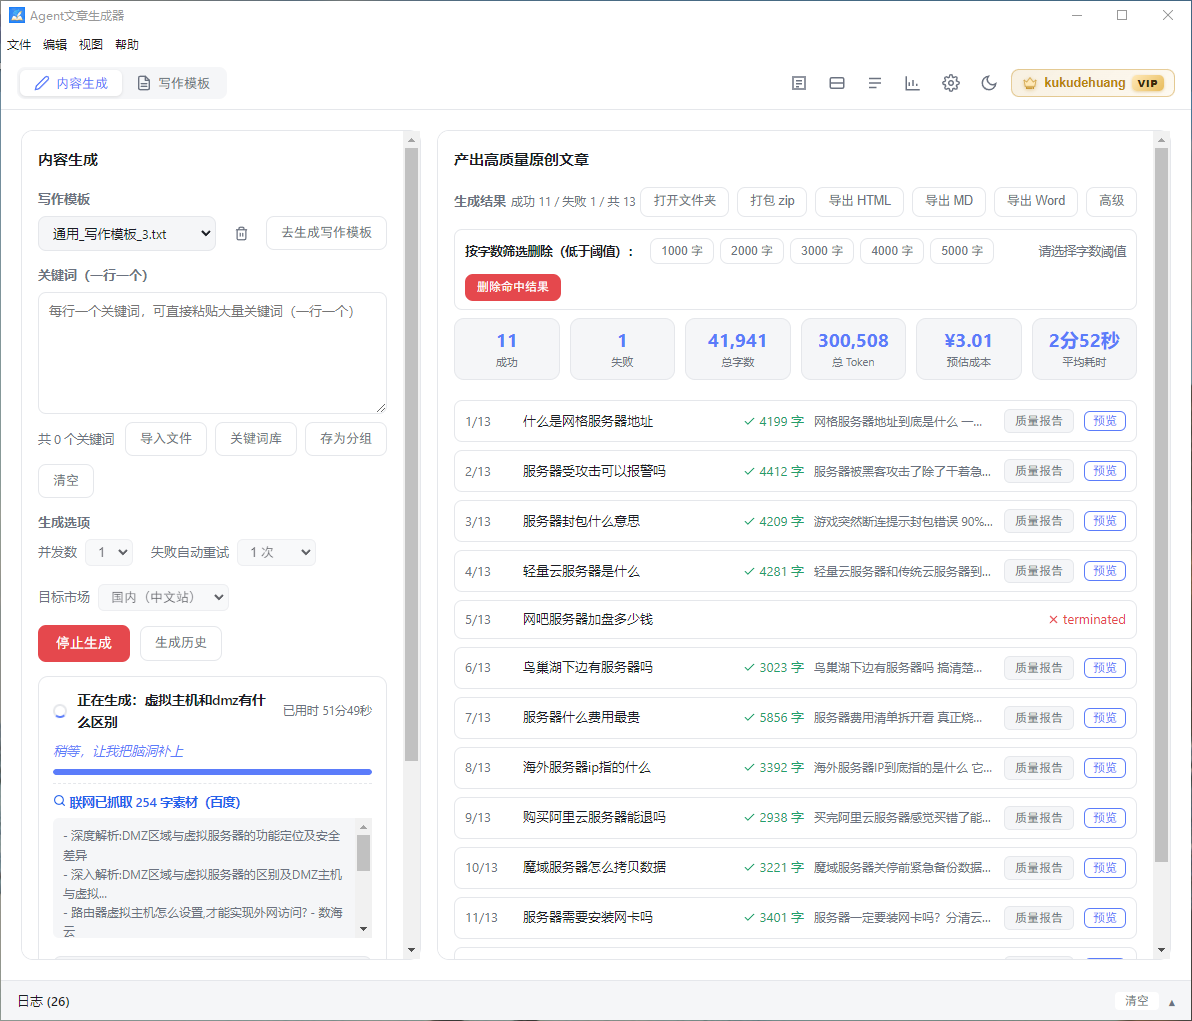Open the kukudehuang VIP account button
Image resolution: width=1192 pixels, height=1021 pixels.
(x=1092, y=84)
